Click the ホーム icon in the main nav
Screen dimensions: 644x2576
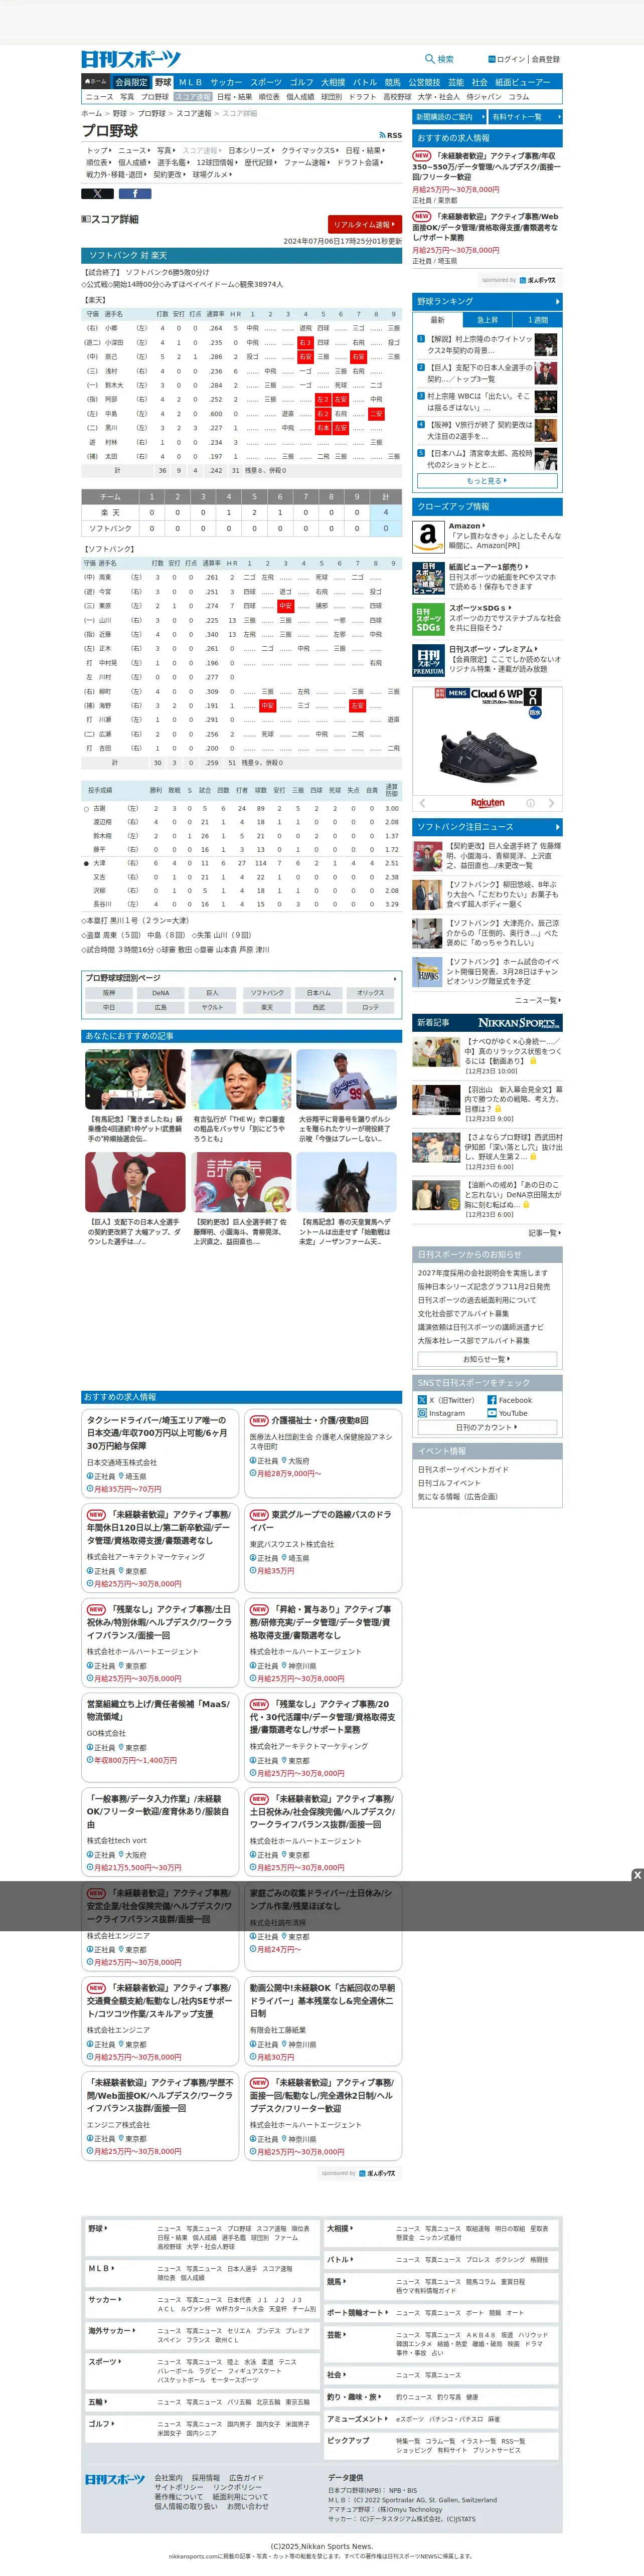point(96,82)
